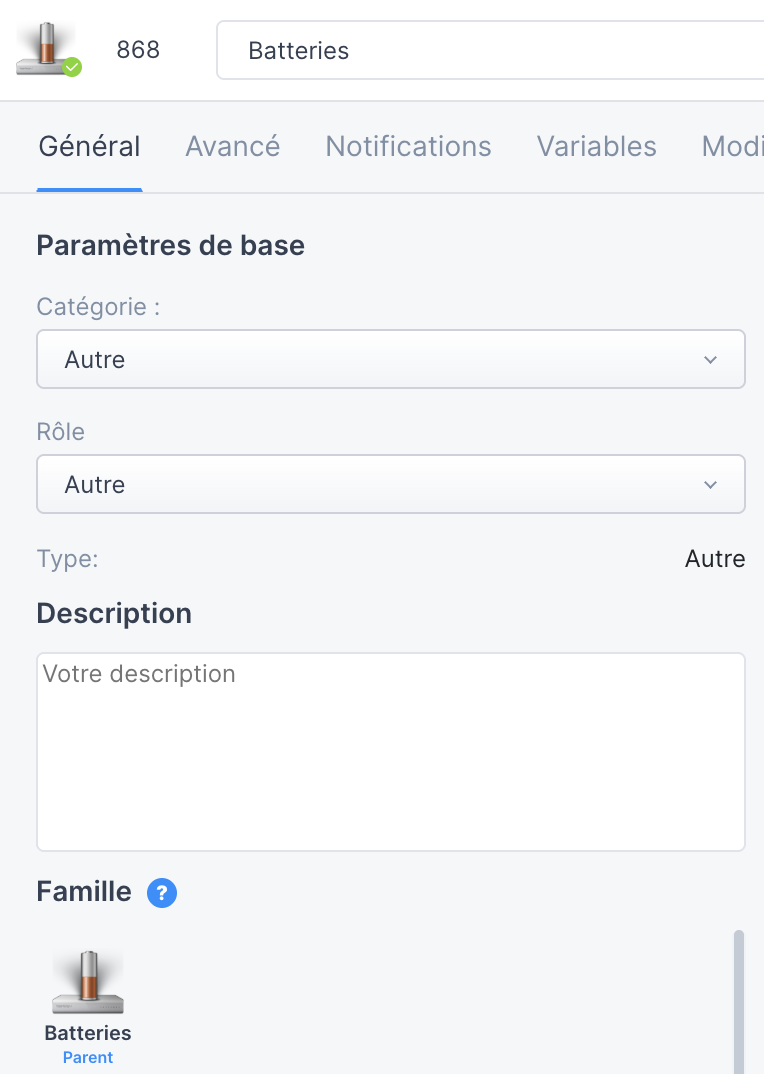Open the Famille help question mark icon
This screenshot has width=764, height=1074.
[162, 893]
